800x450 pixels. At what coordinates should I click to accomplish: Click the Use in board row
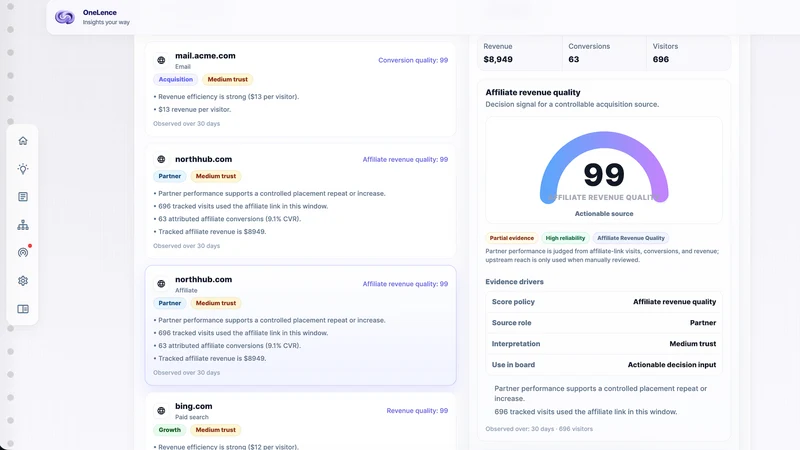[x=604, y=365]
